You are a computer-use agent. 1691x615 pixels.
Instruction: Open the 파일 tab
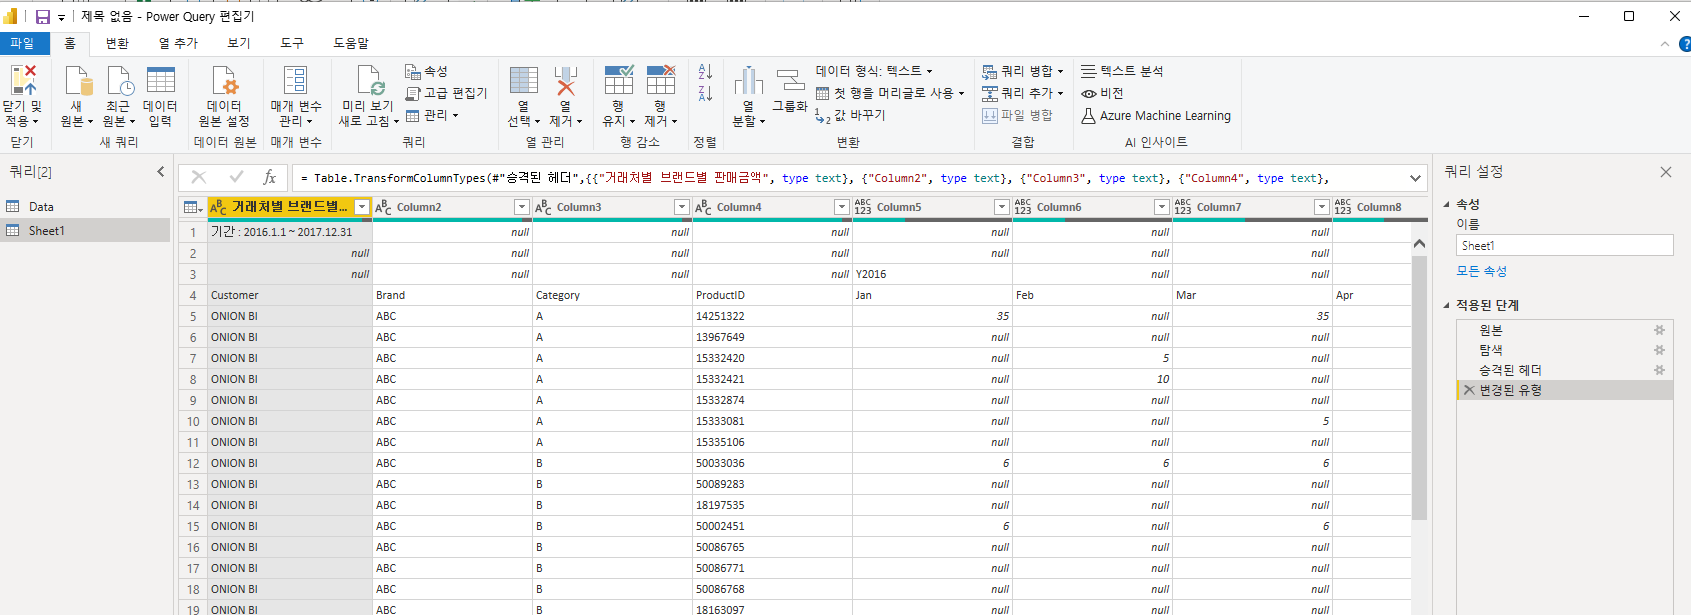coord(22,43)
